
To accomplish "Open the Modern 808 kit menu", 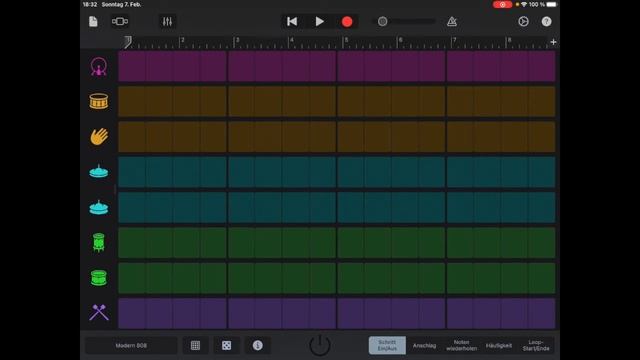I will (x=131, y=345).
